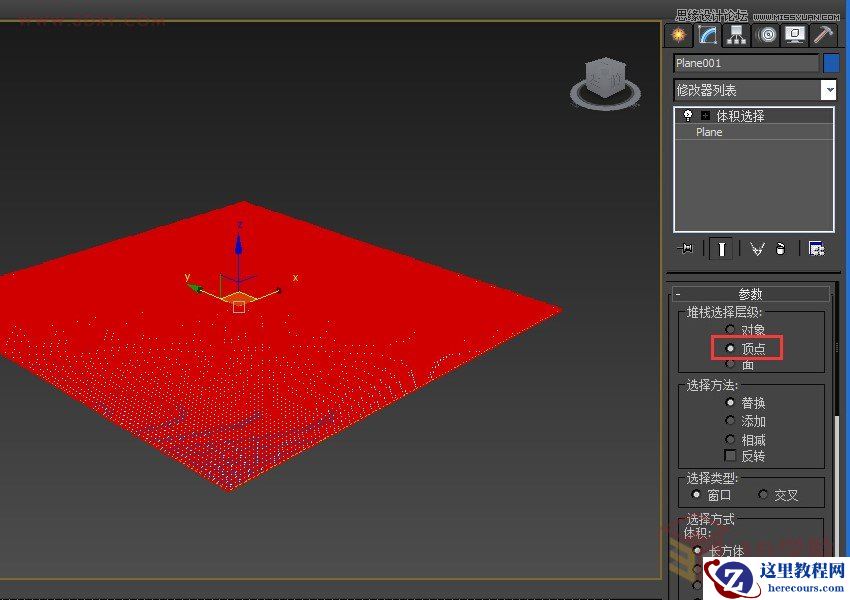
Task: Click the Plane001 object color swatch
Action: pos(833,62)
